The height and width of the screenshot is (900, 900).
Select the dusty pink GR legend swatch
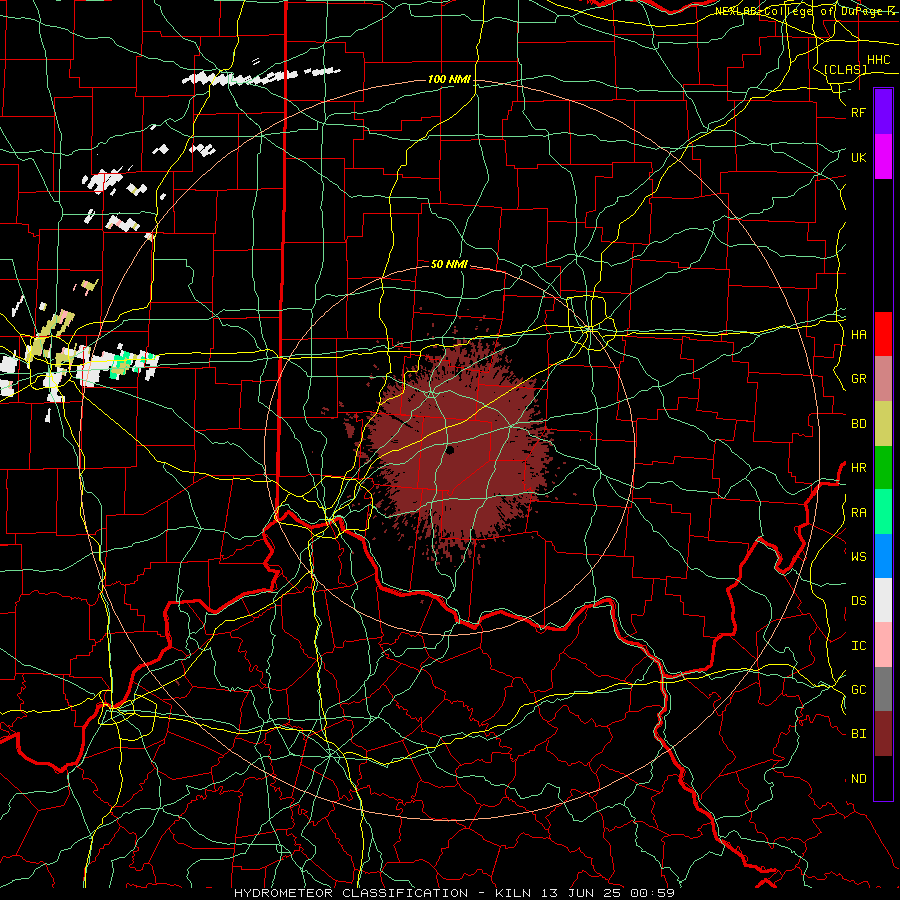[x=883, y=379]
